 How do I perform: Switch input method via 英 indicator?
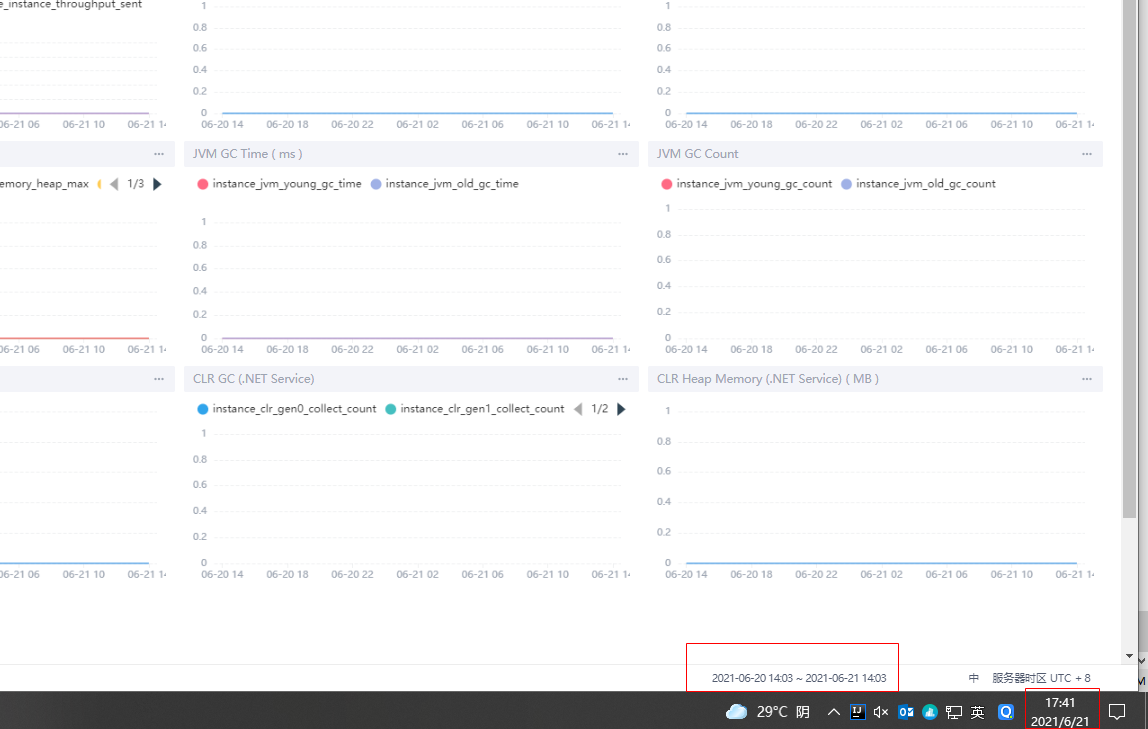click(x=977, y=711)
